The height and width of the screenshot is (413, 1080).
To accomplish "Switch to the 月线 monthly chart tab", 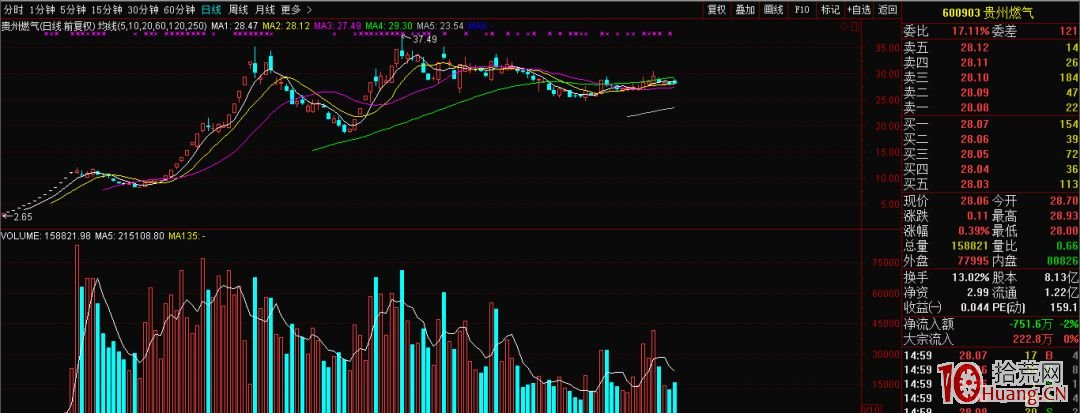I will pyautogui.click(x=264, y=10).
